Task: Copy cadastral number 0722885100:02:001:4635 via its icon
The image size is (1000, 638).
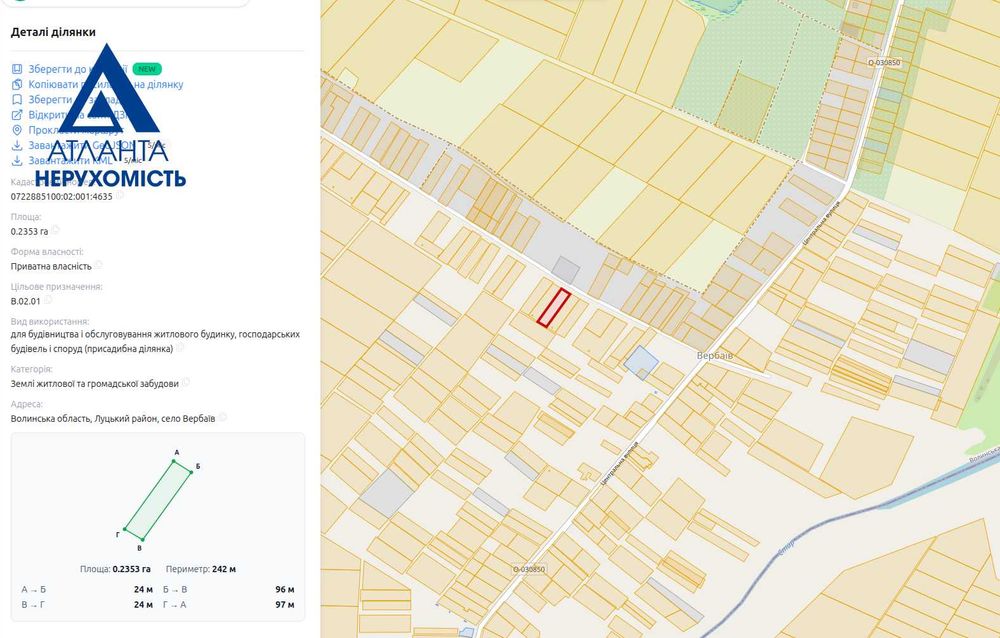Action: pos(119,195)
